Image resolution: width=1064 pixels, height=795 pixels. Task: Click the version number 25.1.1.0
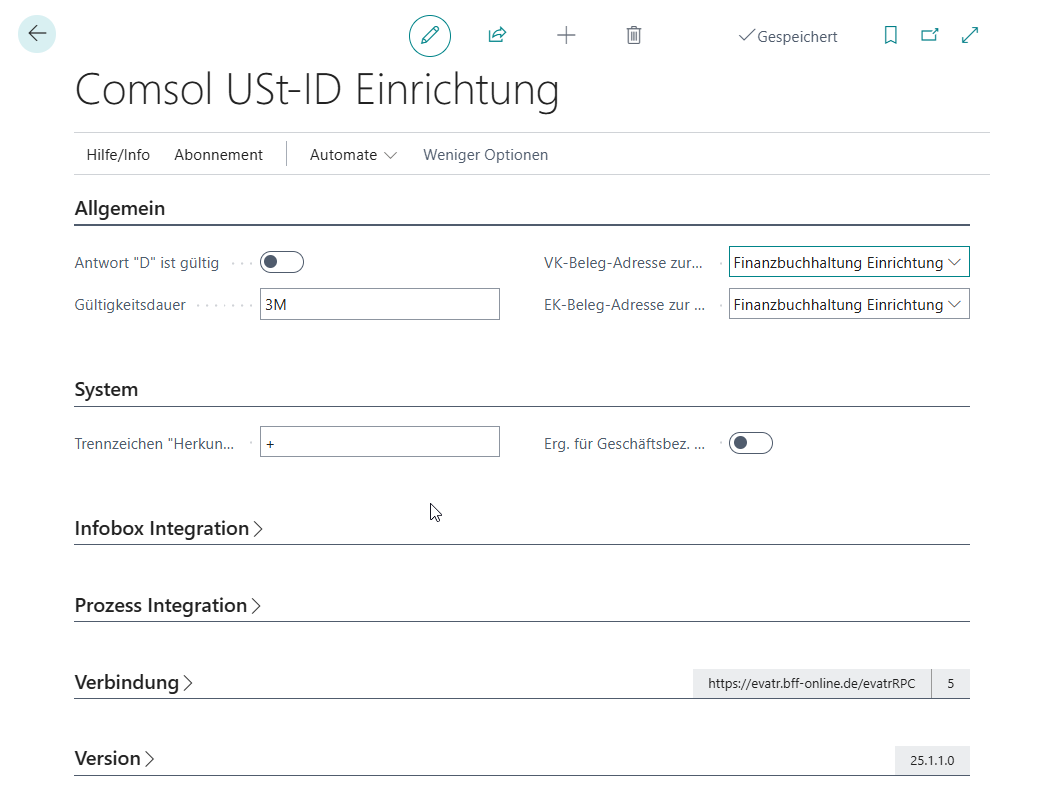click(932, 760)
